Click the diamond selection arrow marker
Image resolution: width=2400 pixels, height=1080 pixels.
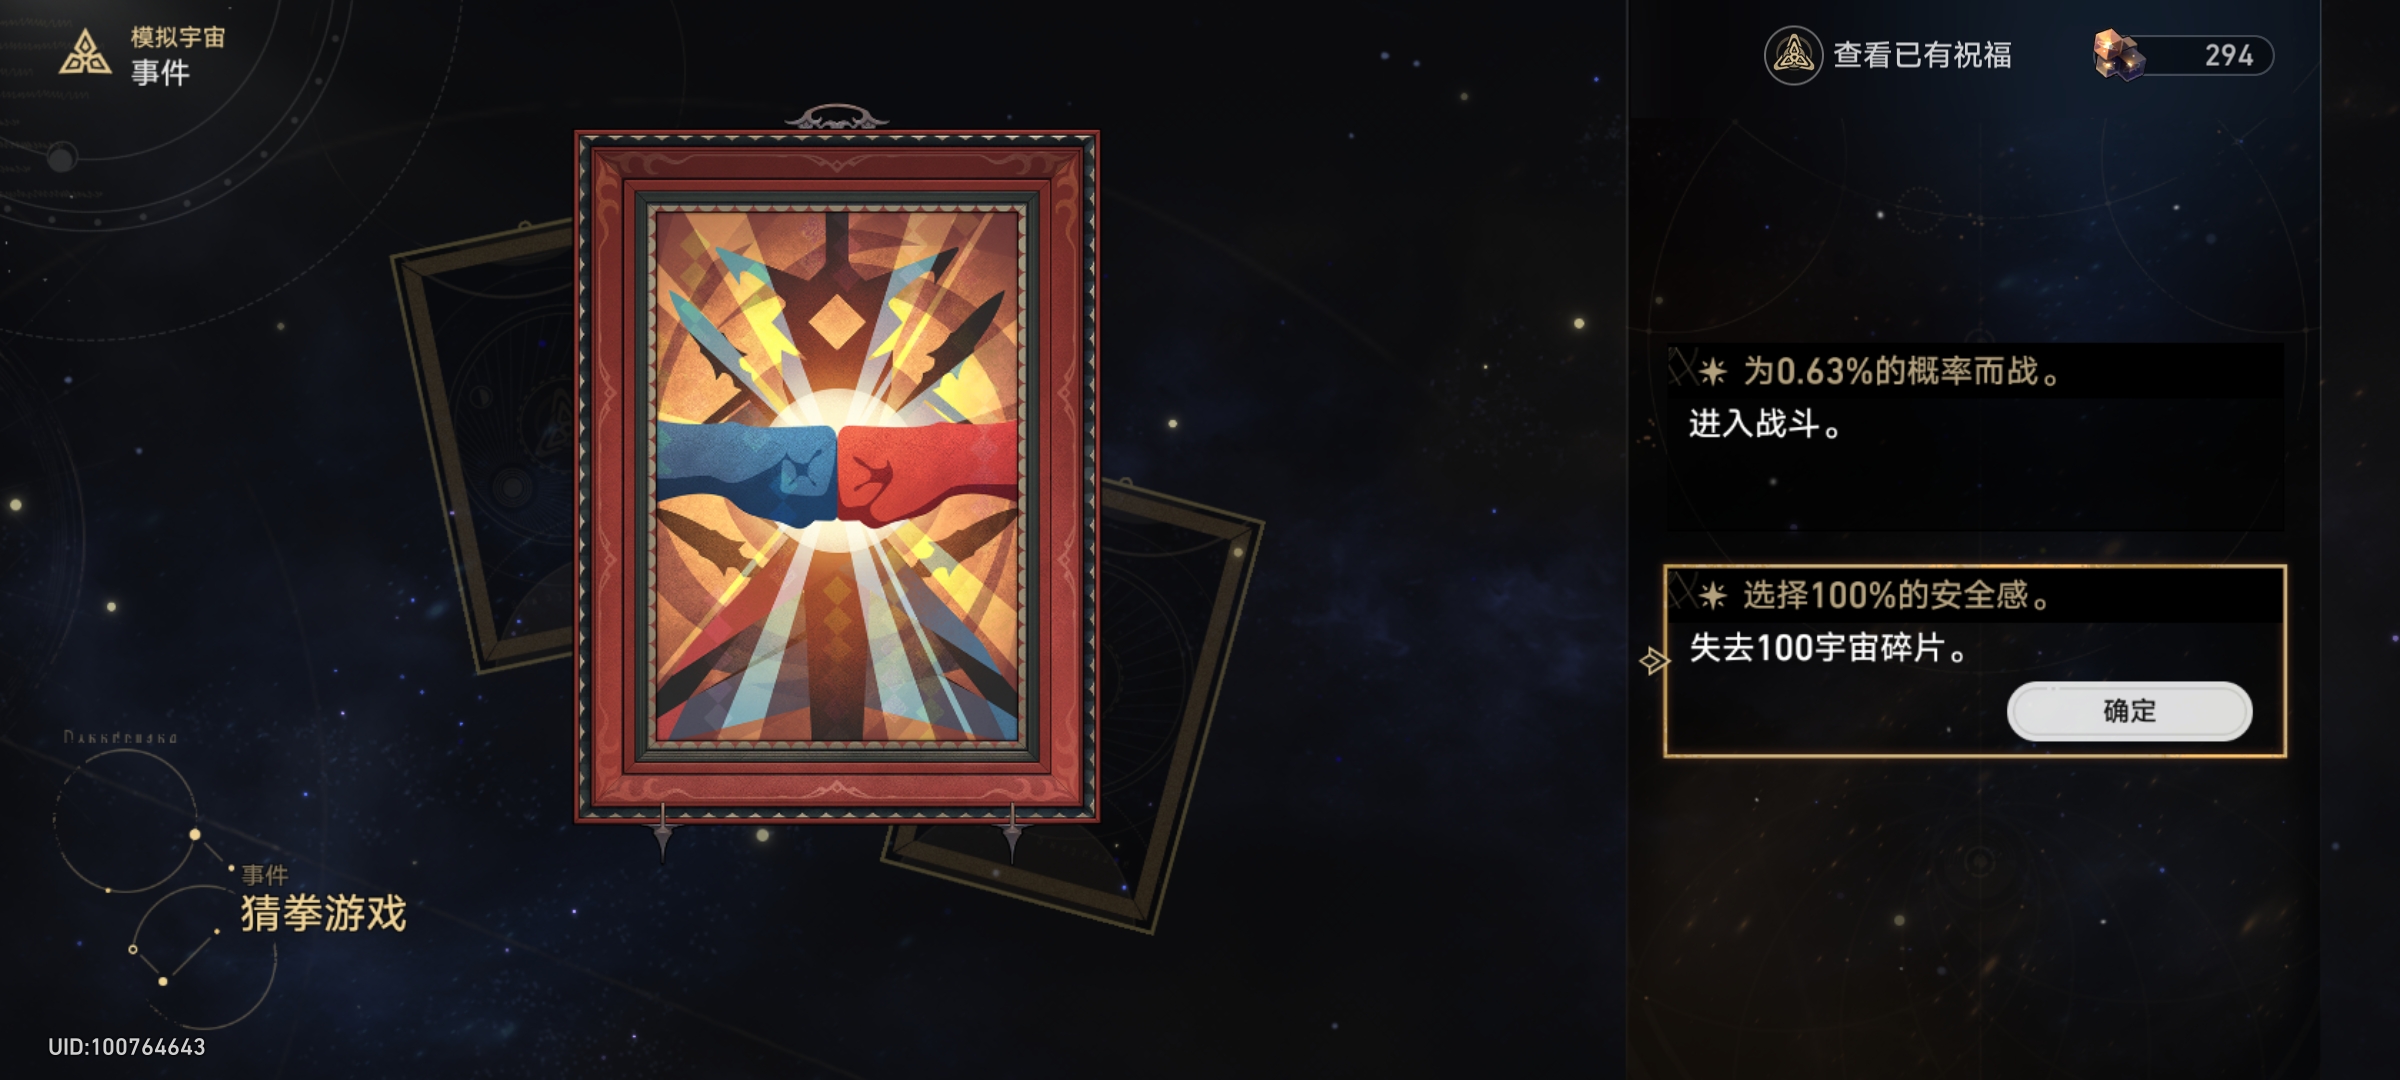(x=1653, y=660)
